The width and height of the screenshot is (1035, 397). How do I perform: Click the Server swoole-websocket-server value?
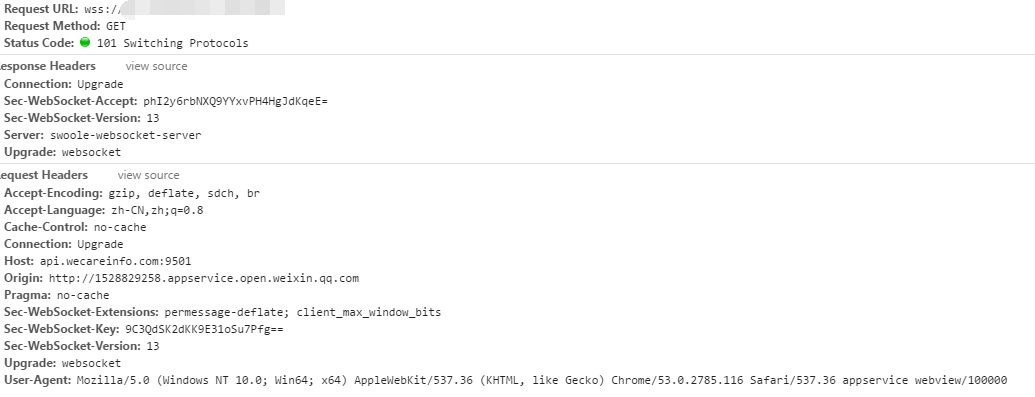[x=125, y=135]
